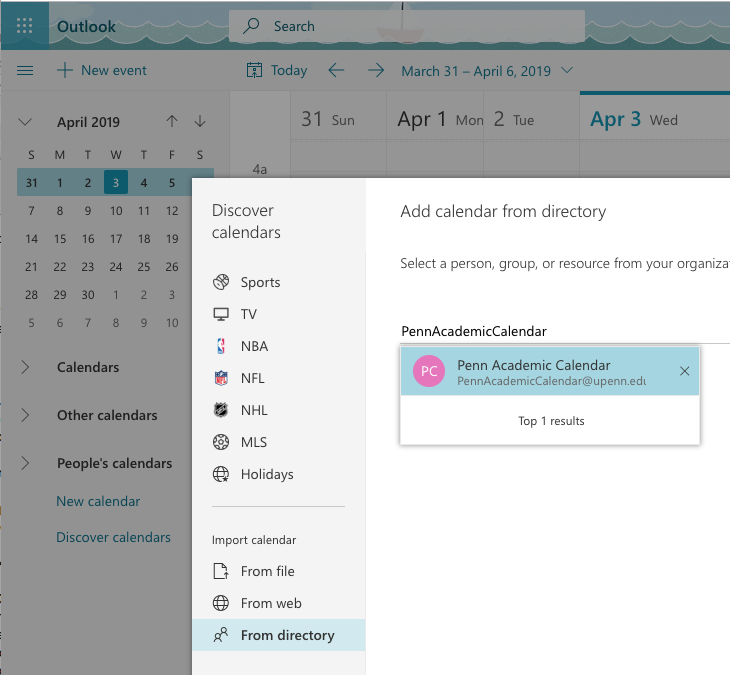
Task: Click the March 31 – April 6, 2019 label
Action: click(476, 71)
